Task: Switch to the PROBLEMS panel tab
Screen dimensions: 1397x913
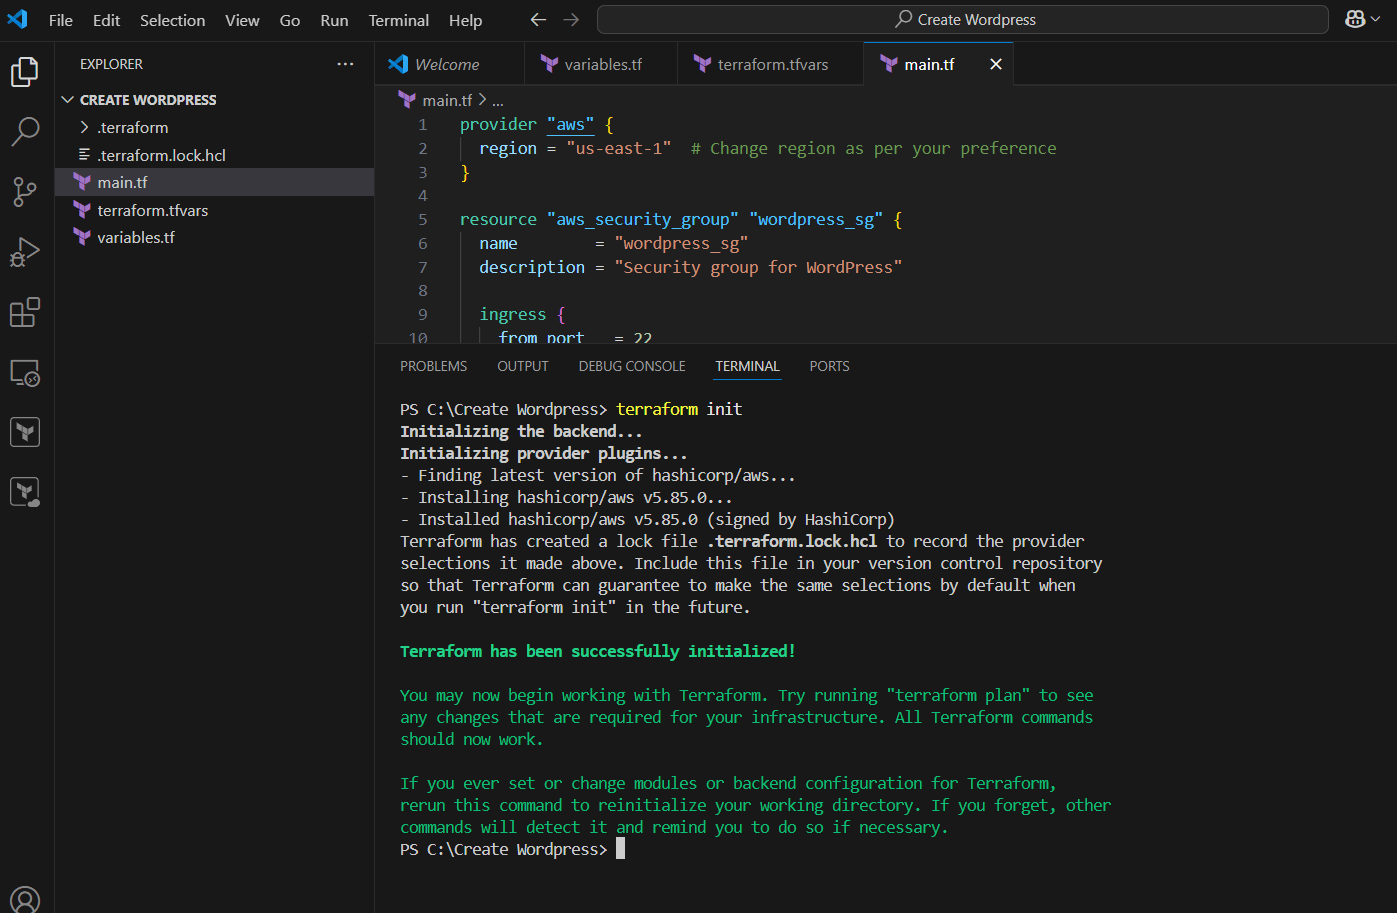Action: coord(433,366)
